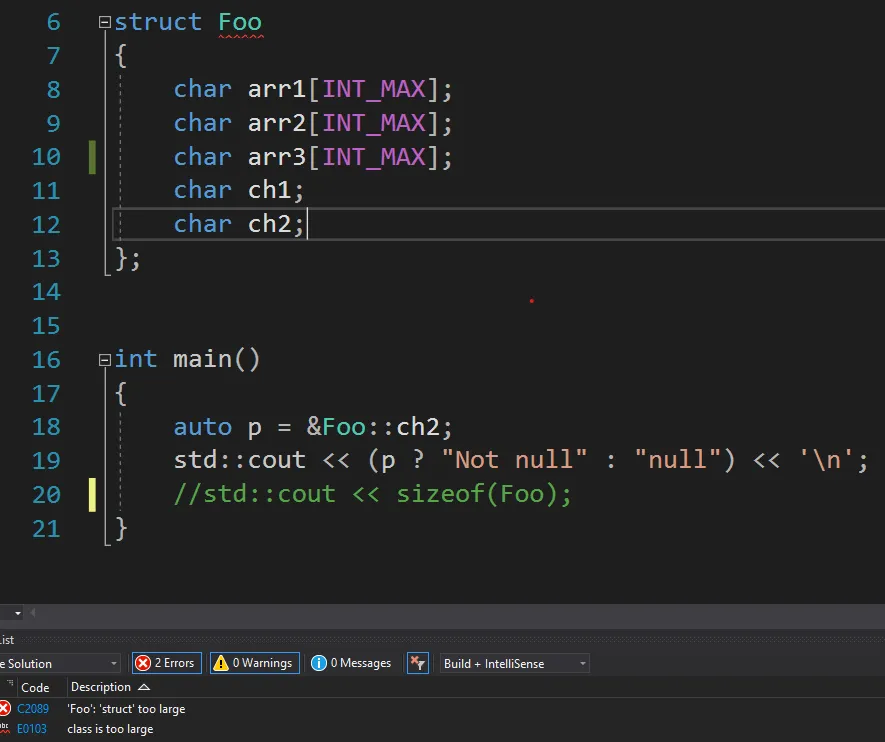Click line number 10 in the margin

(46, 157)
